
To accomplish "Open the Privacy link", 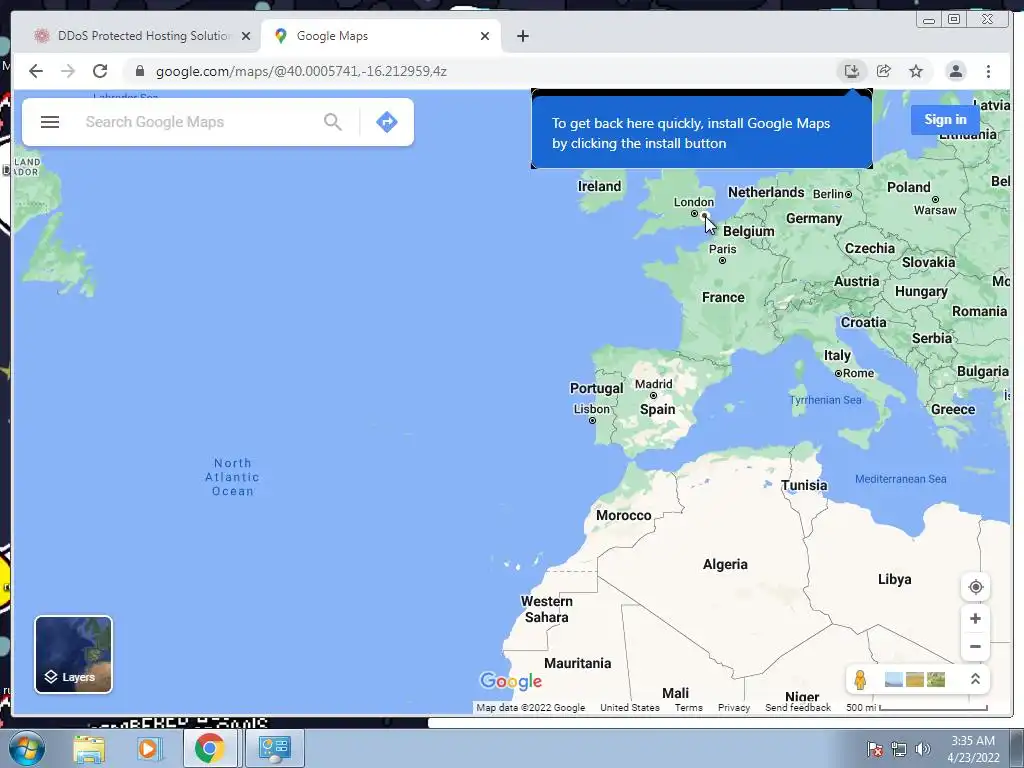I will tap(733, 707).
